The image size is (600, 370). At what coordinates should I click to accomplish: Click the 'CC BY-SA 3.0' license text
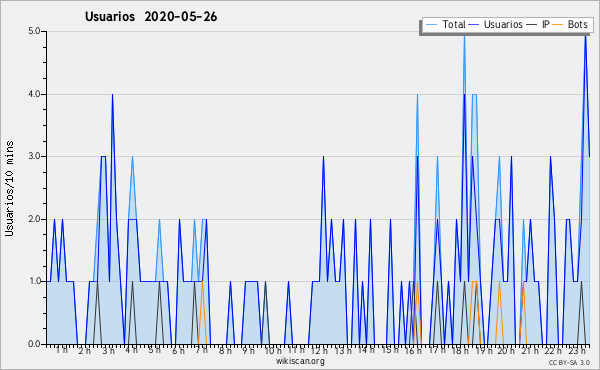(569, 363)
